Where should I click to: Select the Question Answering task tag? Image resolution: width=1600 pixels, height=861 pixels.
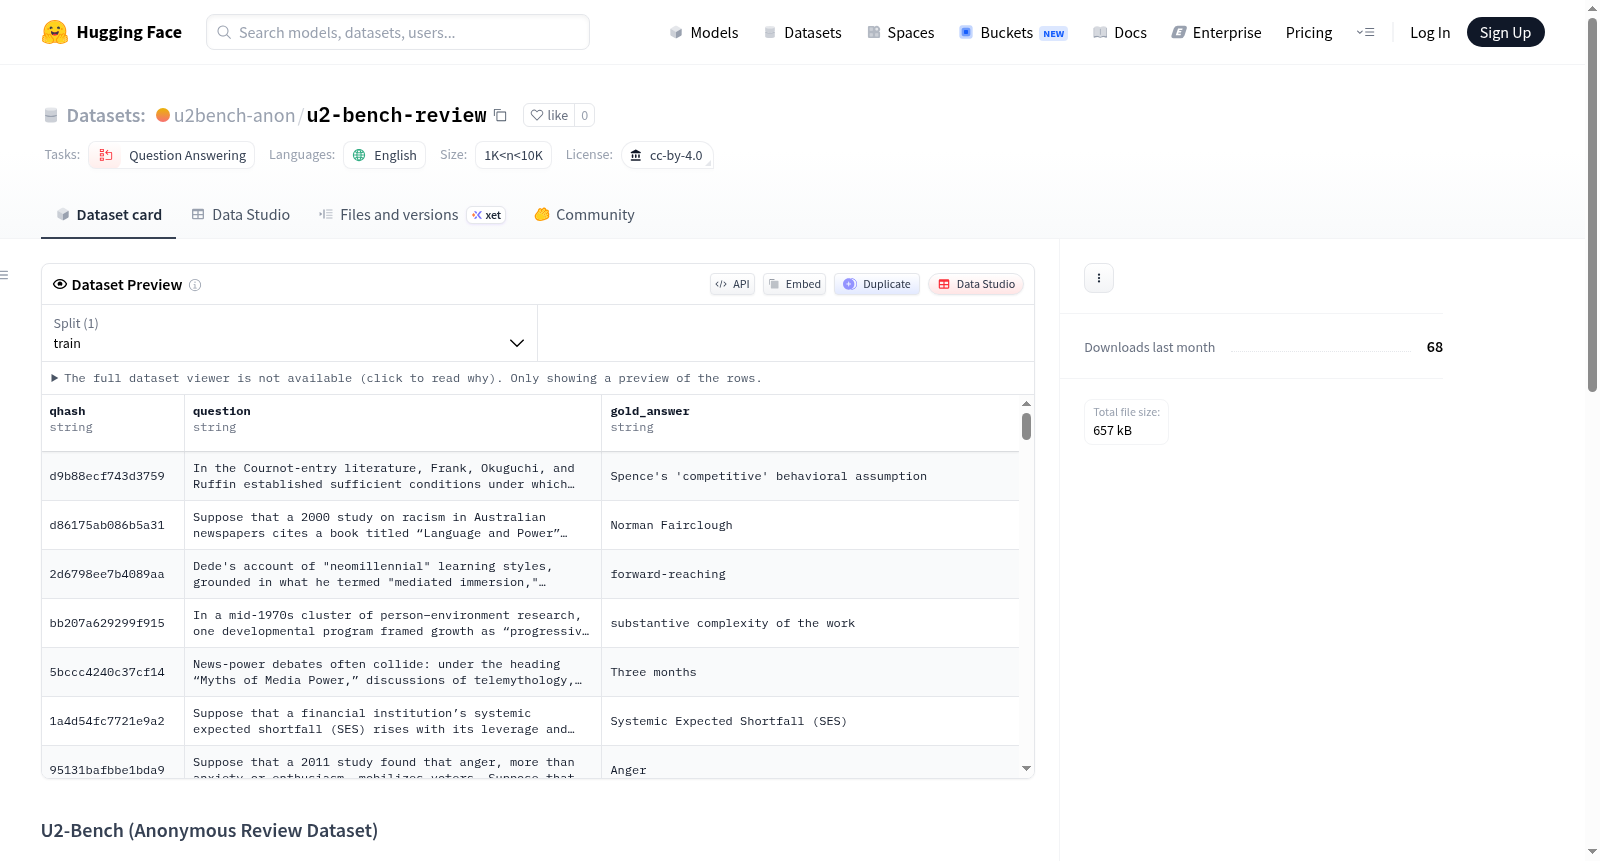click(172, 155)
